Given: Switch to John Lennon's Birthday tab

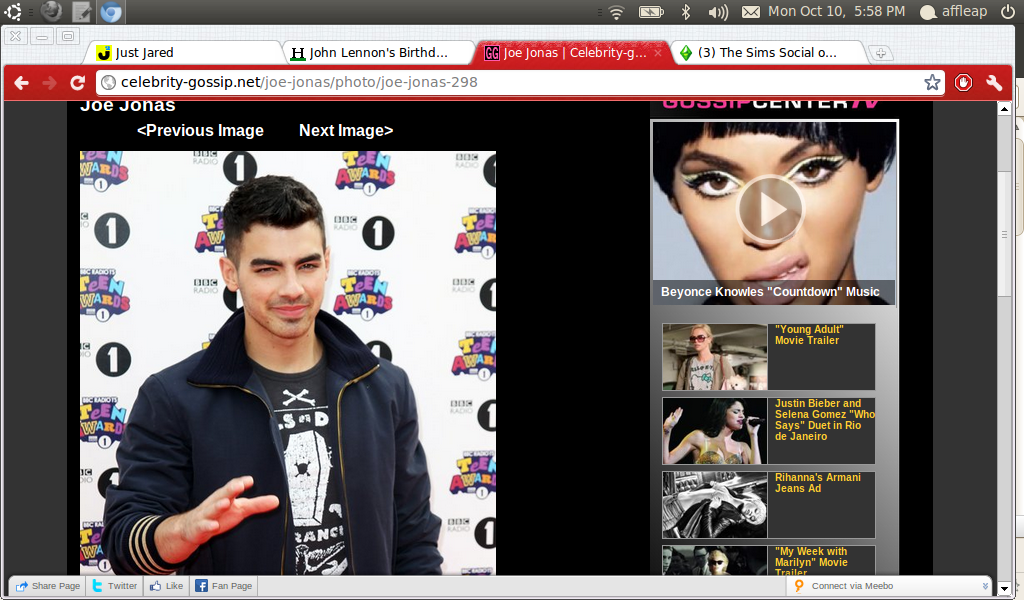Looking at the screenshot, I should pos(379,53).
